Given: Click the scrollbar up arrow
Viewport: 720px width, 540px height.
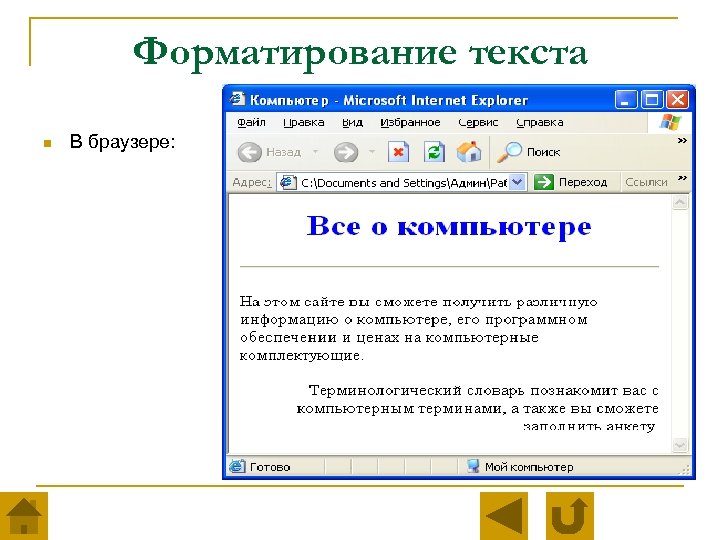Looking at the screenshot, I should click(x=680, y=202).
